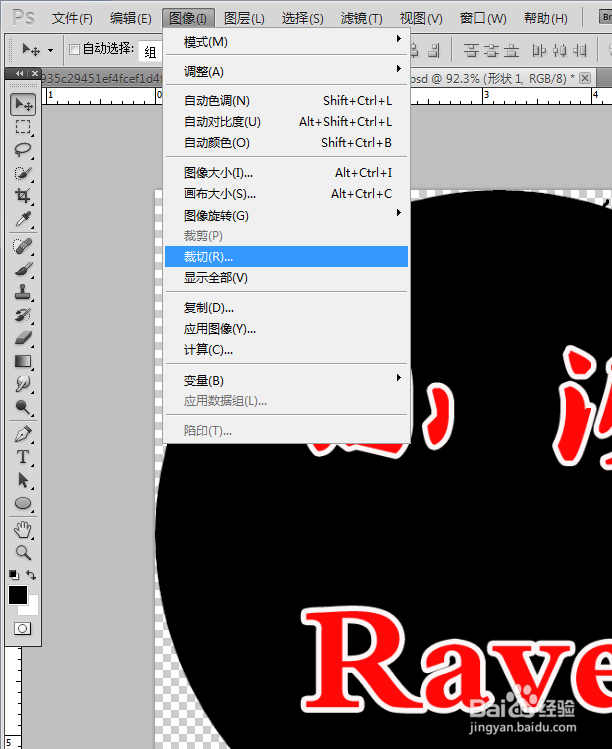Image resolution: width=612 pixels, height=749 pixels.
Task: Open the 编辑(E) menu
Action: tap(131, 18)
